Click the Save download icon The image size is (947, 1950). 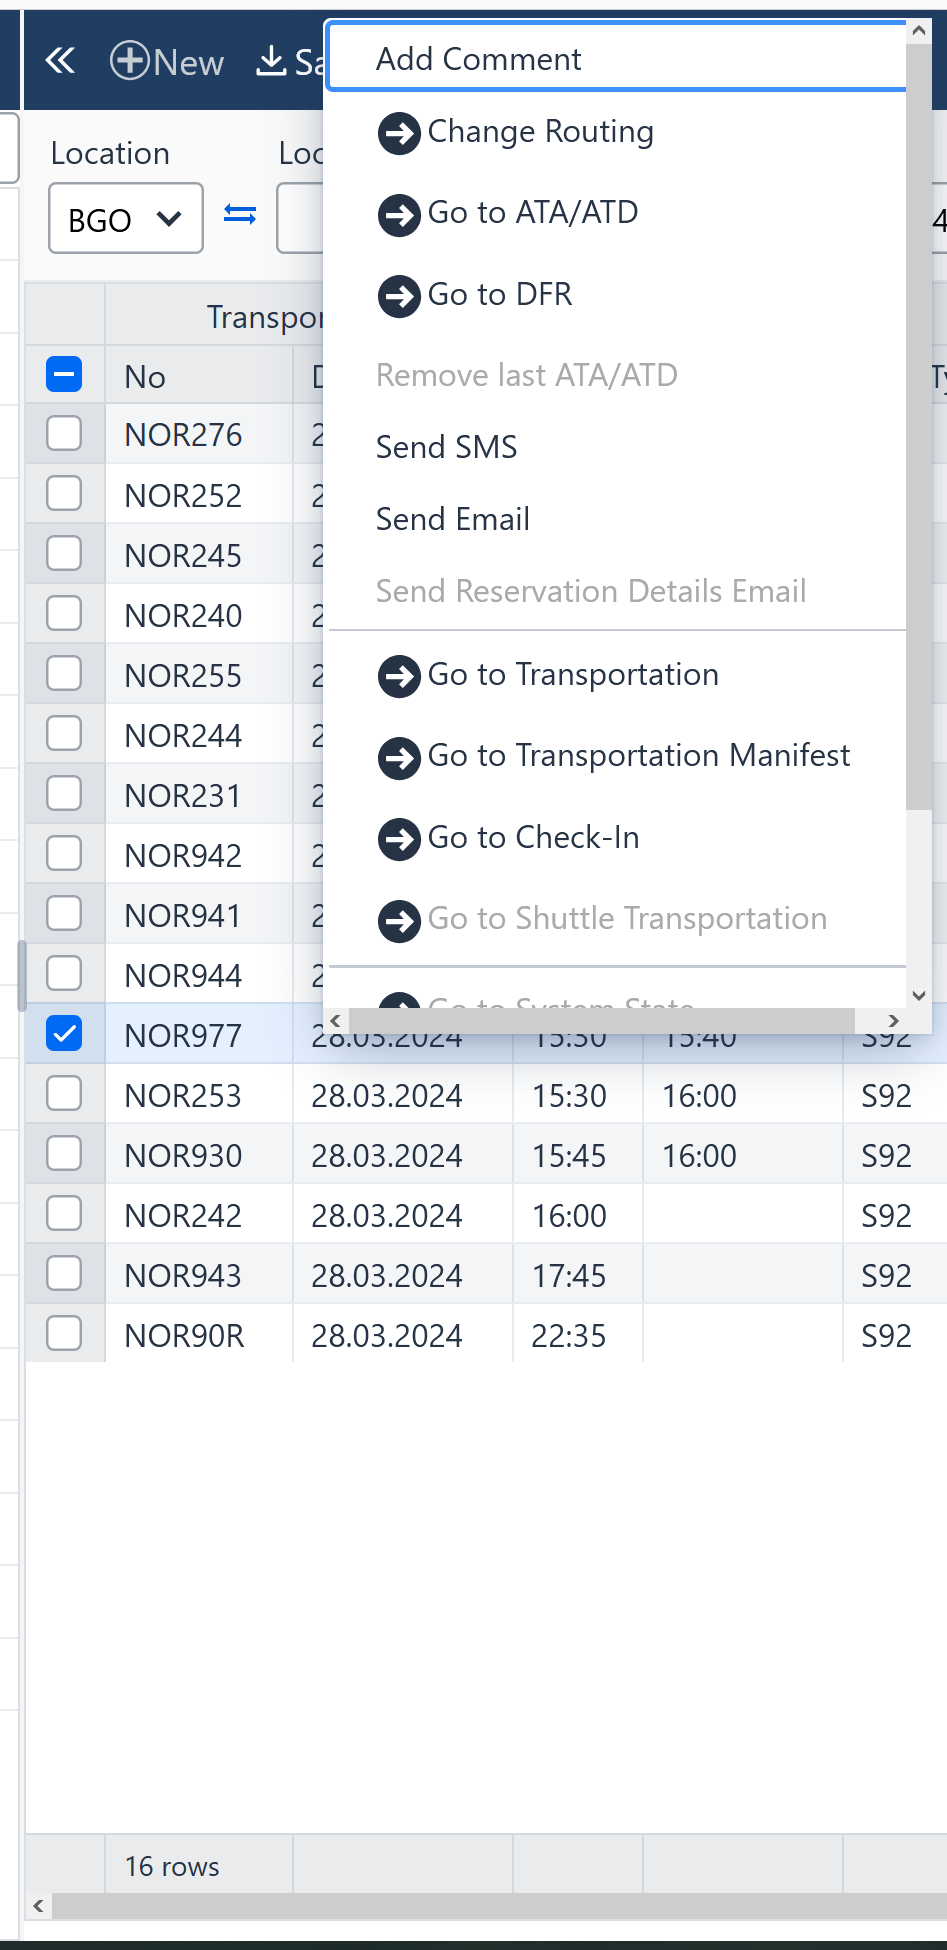271,62
